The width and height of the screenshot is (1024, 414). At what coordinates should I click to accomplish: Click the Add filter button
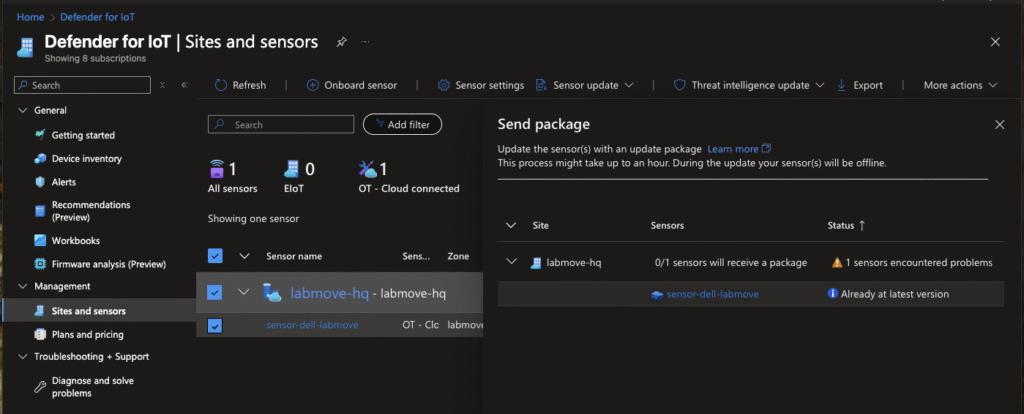402,124
